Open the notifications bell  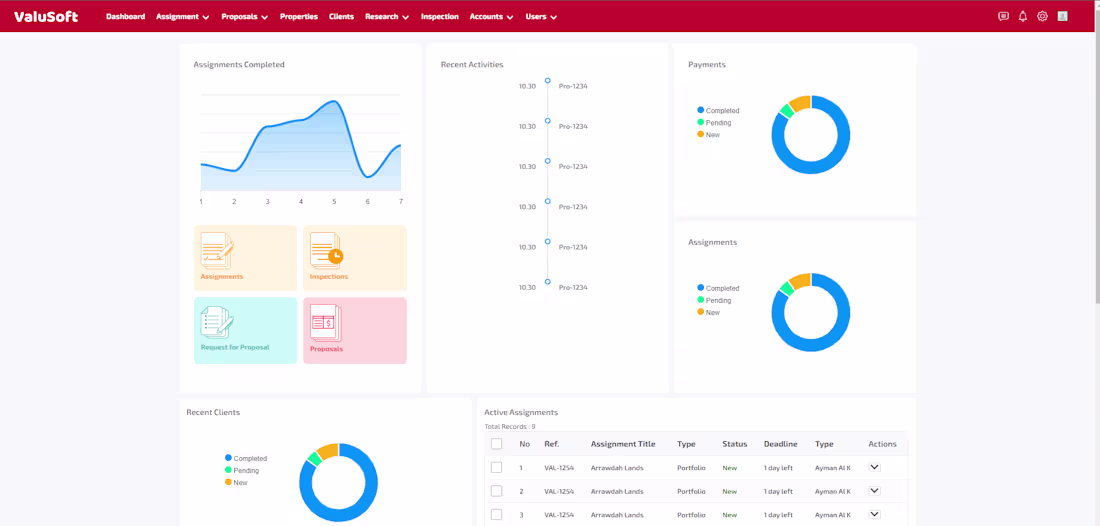[x=1023, y=16]
